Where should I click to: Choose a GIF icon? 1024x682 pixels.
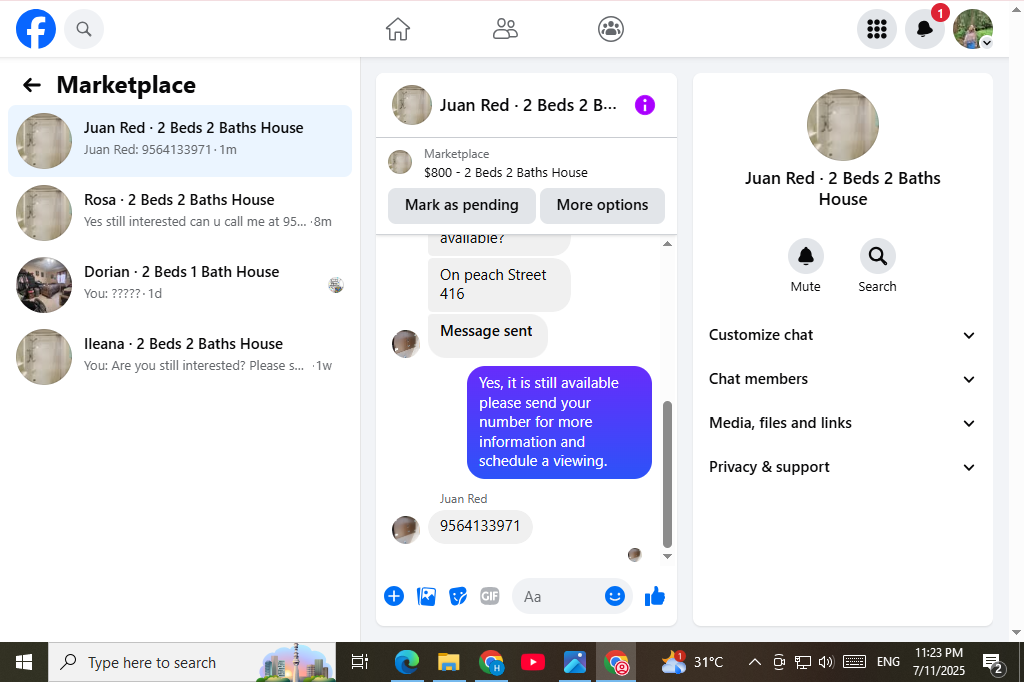coord(490,596)
